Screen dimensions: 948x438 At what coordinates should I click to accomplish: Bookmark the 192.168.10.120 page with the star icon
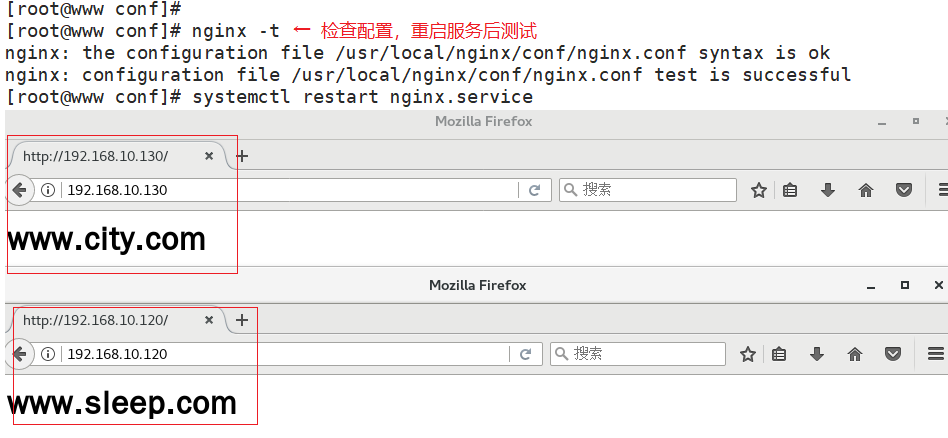point(747,354)
